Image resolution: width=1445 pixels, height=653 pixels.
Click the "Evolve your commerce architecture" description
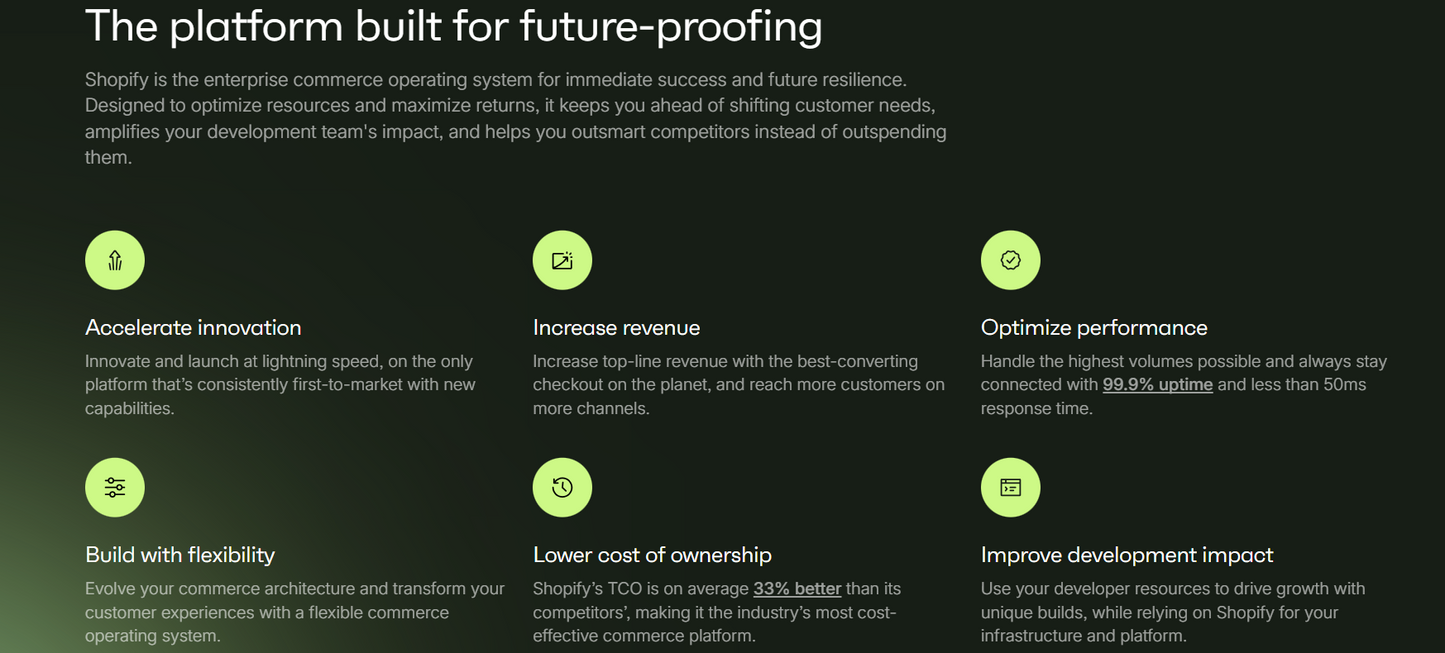click(294, 612)
